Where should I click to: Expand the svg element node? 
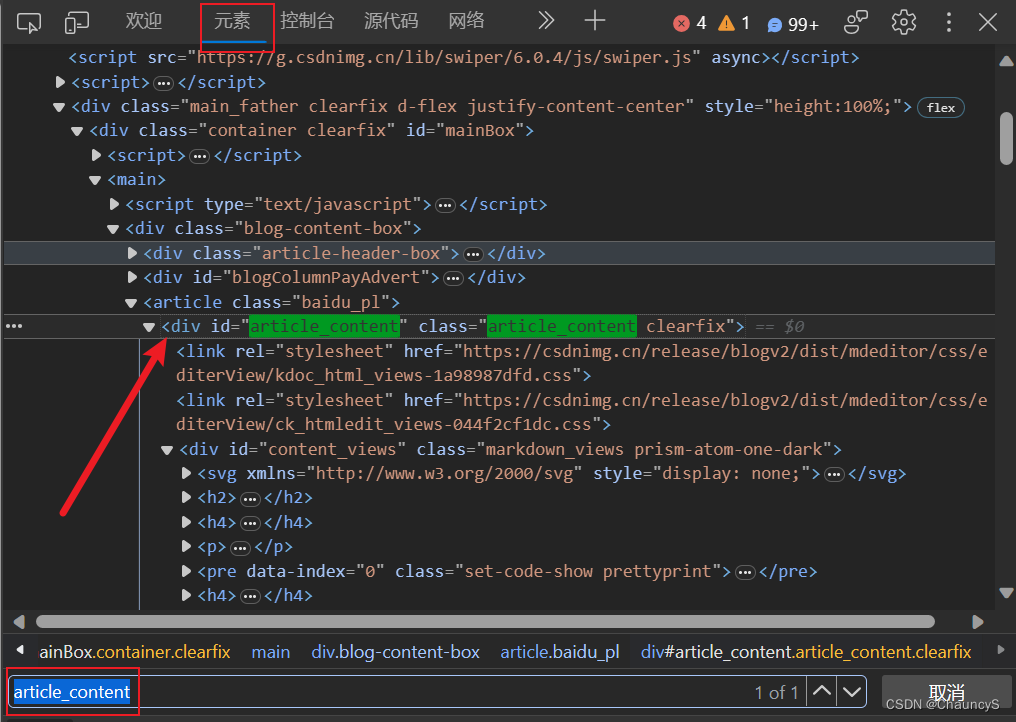coord(187,473)
